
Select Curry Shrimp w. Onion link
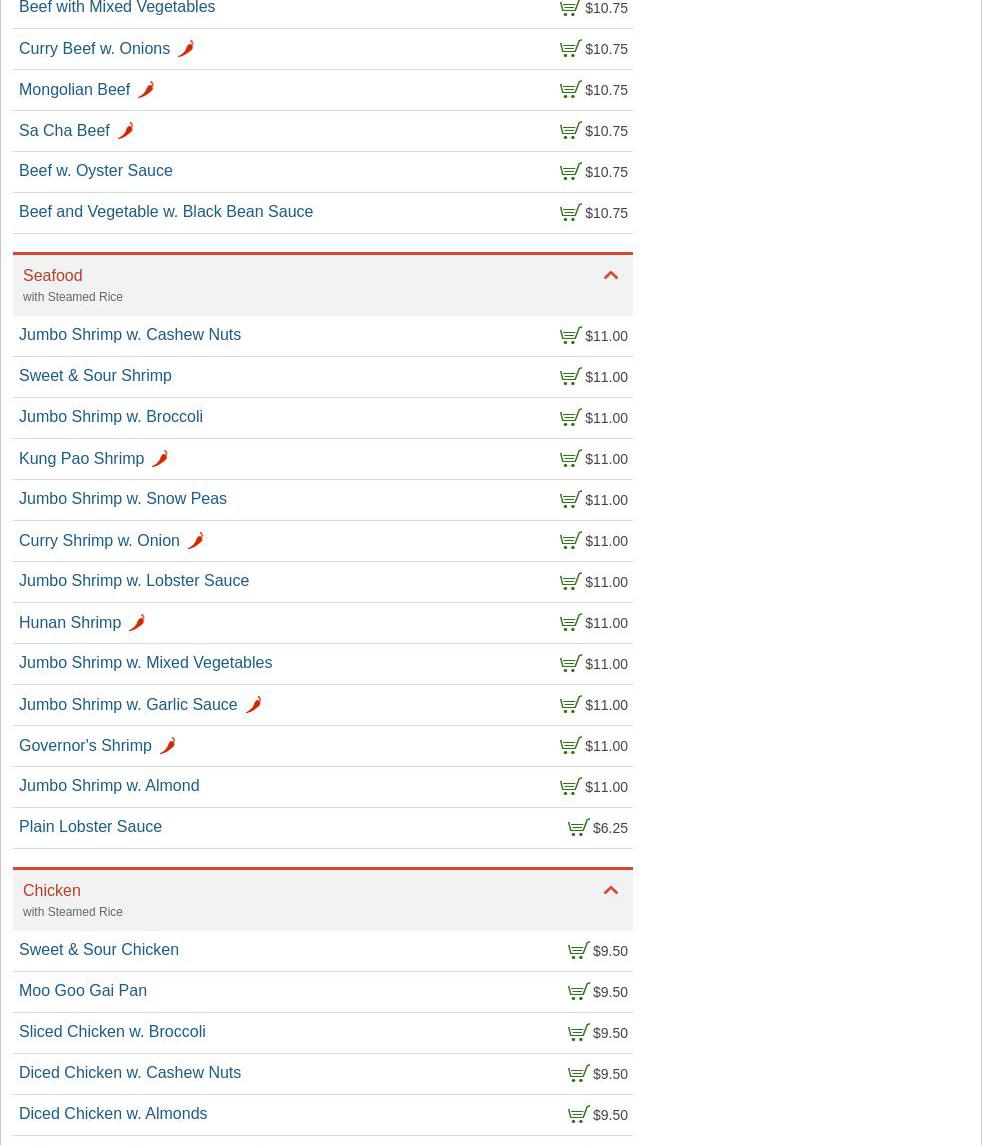coord(99,541)
